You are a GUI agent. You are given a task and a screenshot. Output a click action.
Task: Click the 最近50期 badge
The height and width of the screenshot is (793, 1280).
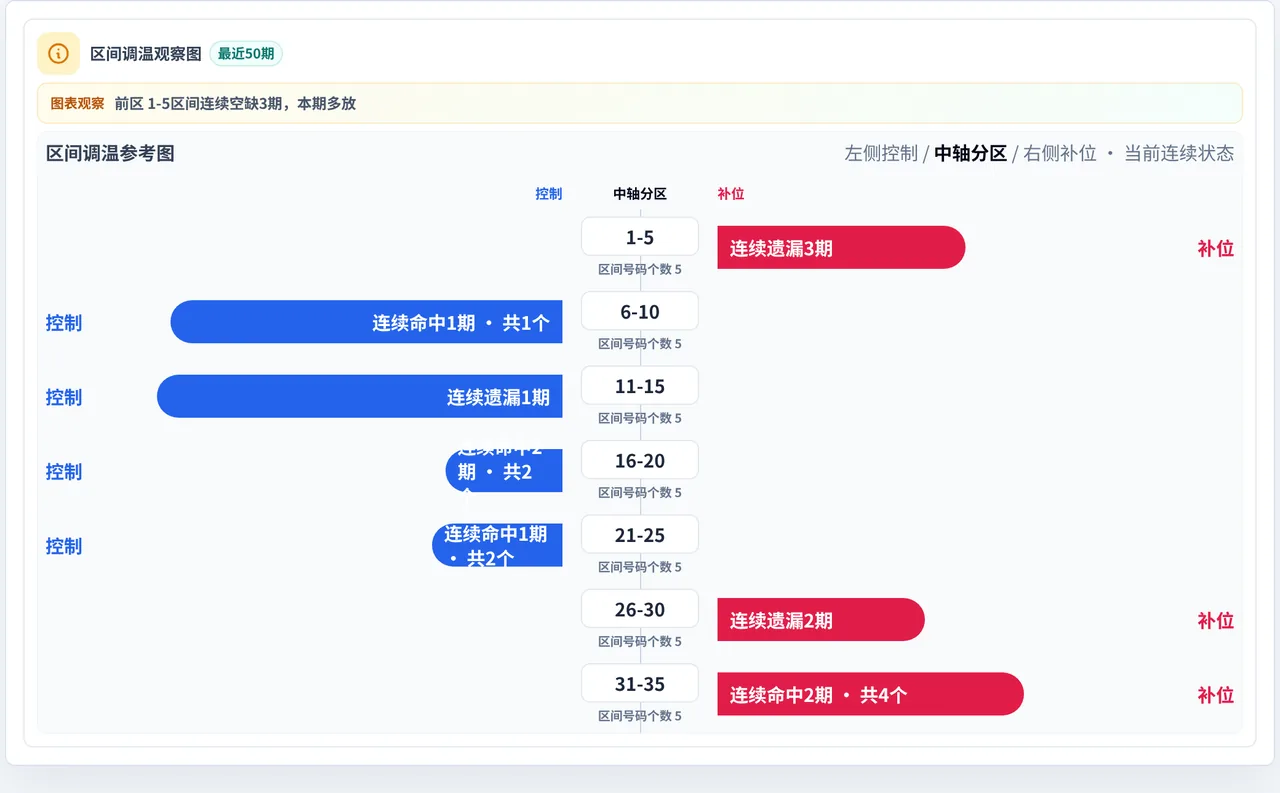[x=246, y=53]
